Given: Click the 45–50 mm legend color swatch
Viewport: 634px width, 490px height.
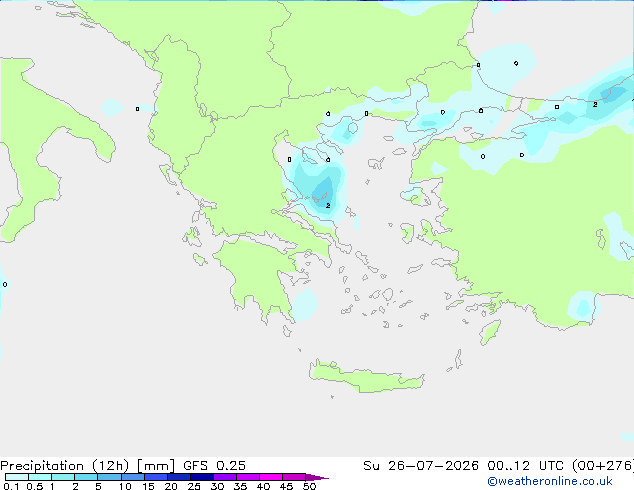Looking at the screenshot, I should pyautogui.click(x=294, y=477).
